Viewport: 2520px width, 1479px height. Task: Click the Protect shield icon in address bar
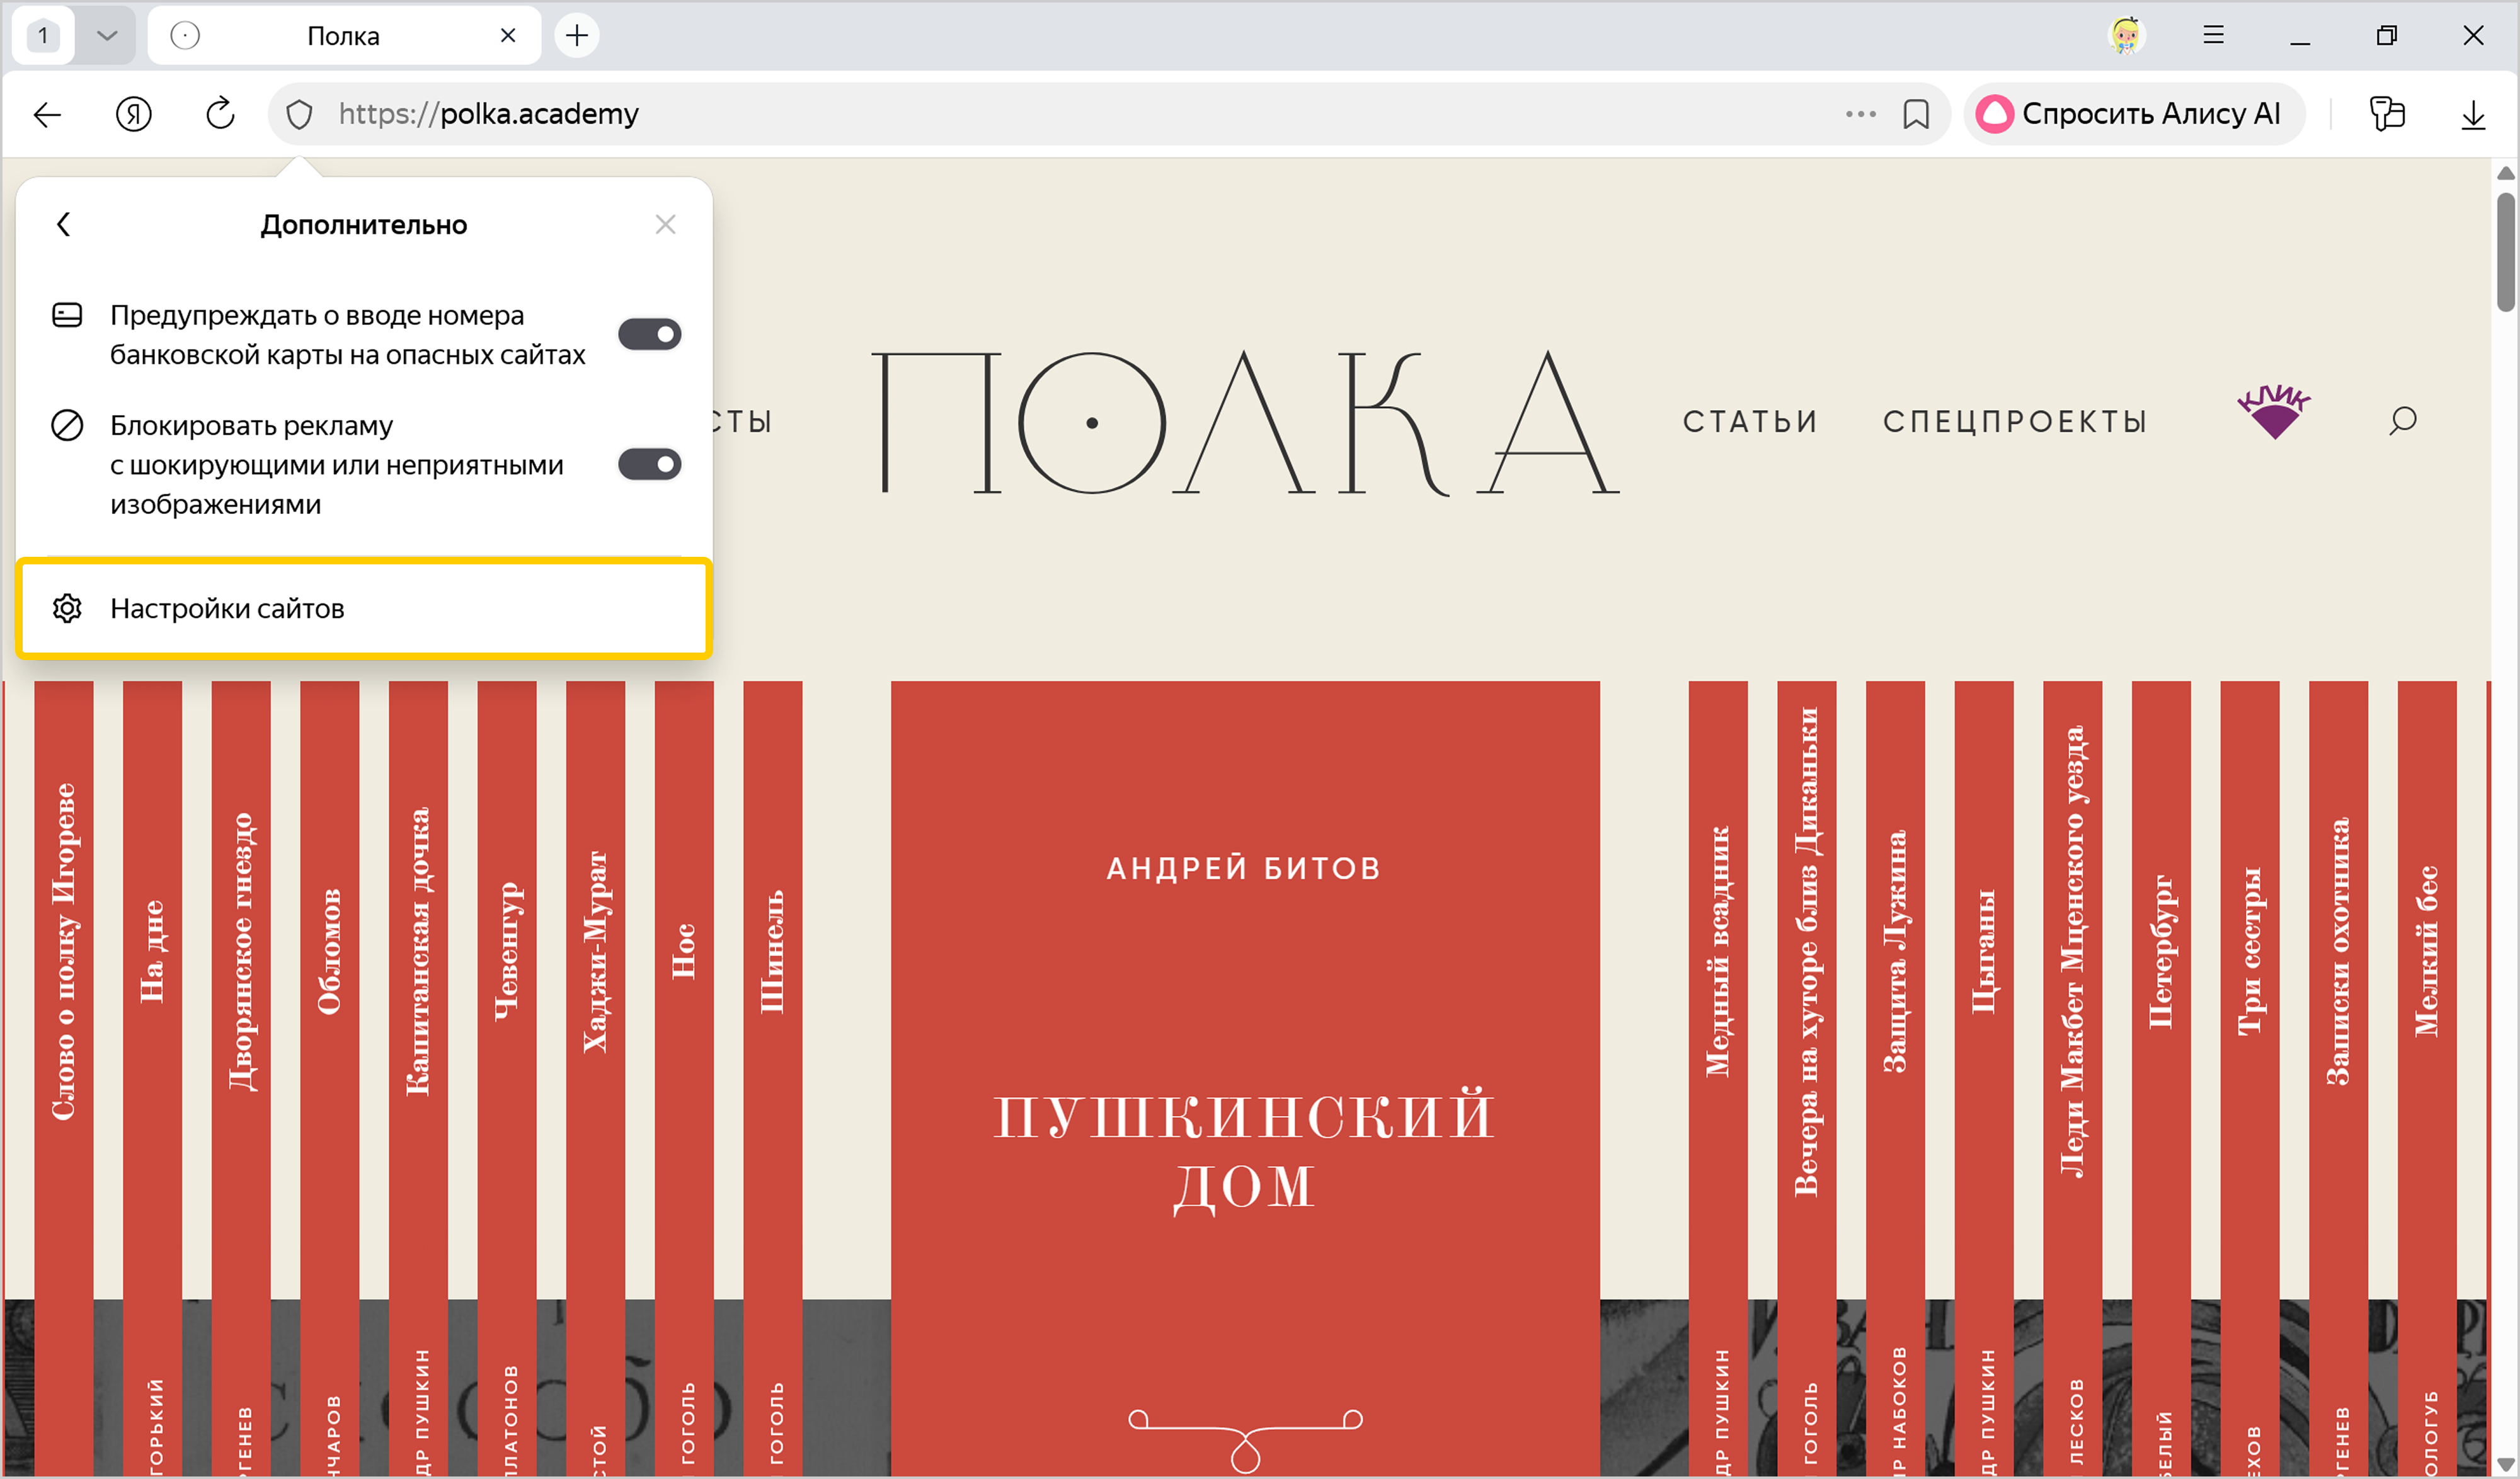pyautogui.click(x=299, y=114)
